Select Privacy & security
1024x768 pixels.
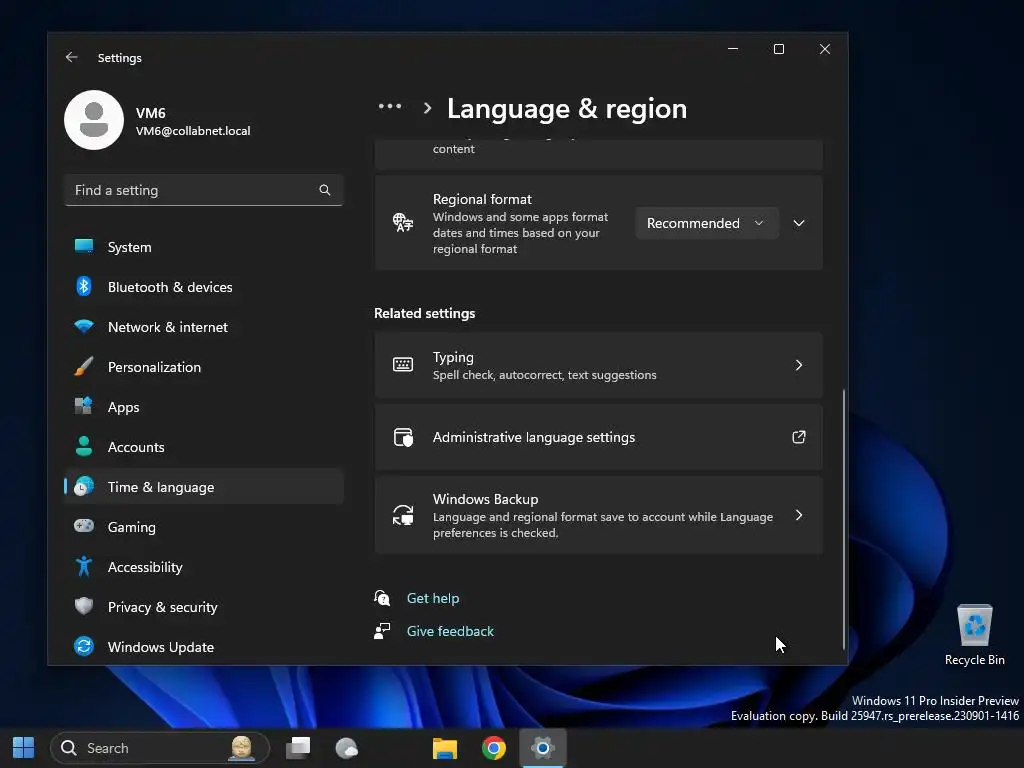point(204,607)
